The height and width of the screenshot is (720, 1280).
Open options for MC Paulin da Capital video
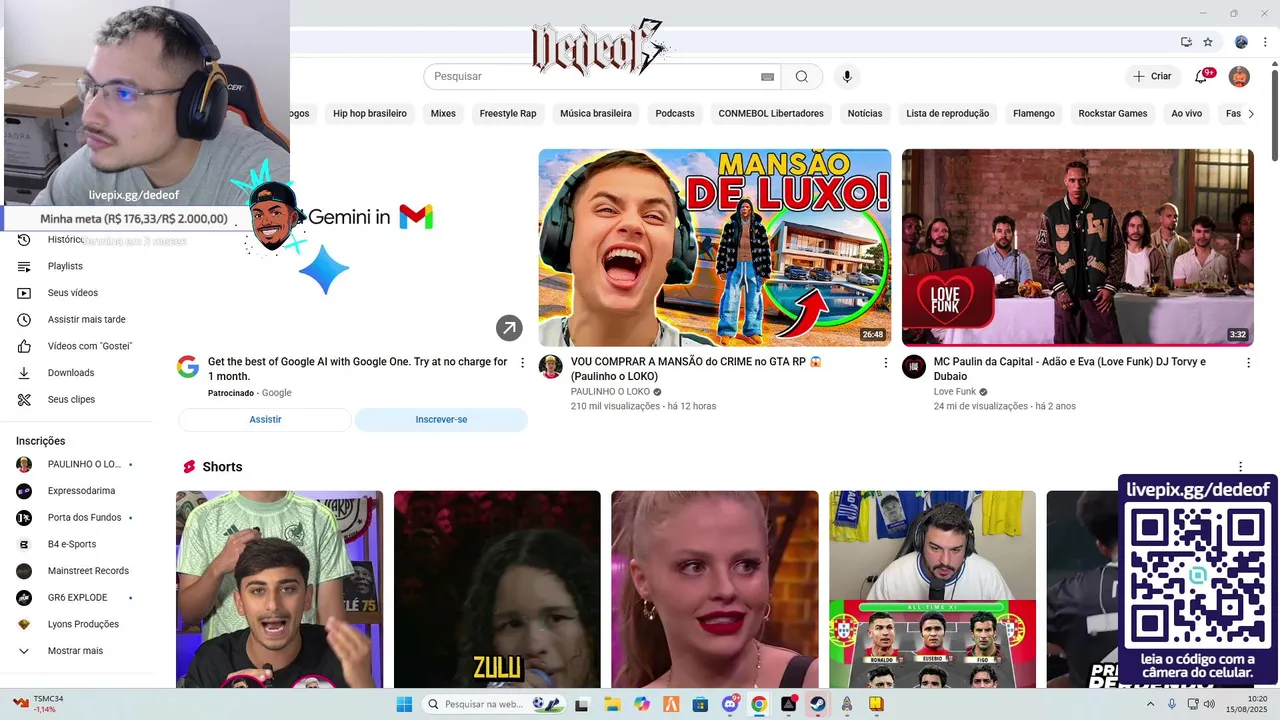pyautogui.click(x=1248, y=362)
